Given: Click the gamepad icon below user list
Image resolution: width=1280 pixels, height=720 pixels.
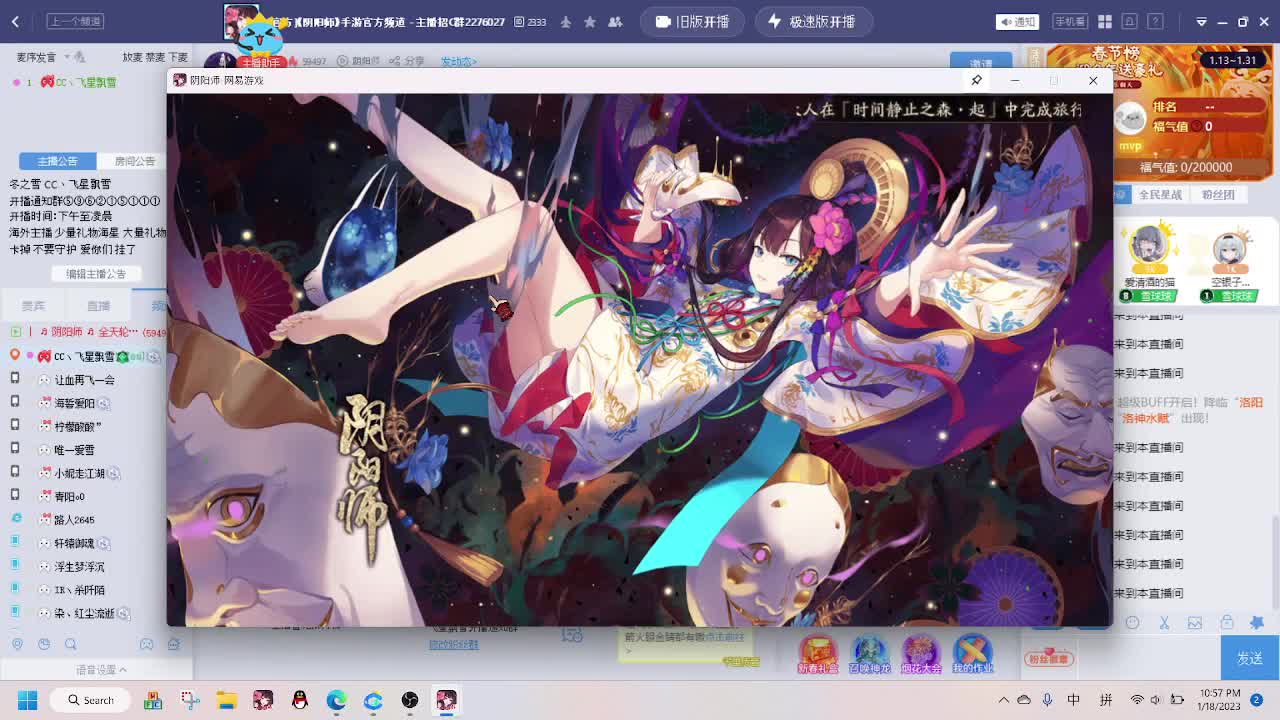Looking at the screenshot, I should tap(147, 645).
